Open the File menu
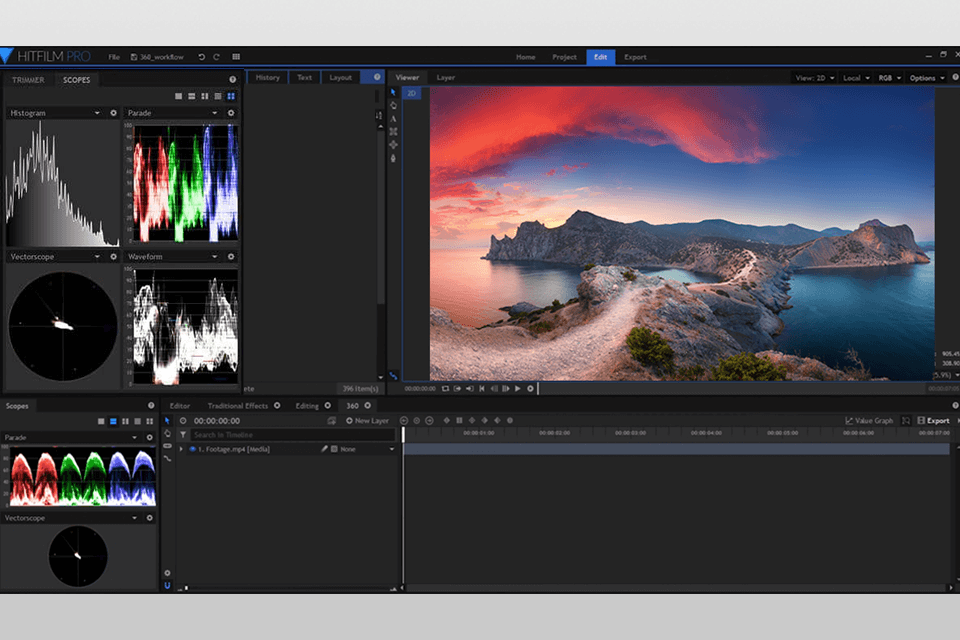 114,57
